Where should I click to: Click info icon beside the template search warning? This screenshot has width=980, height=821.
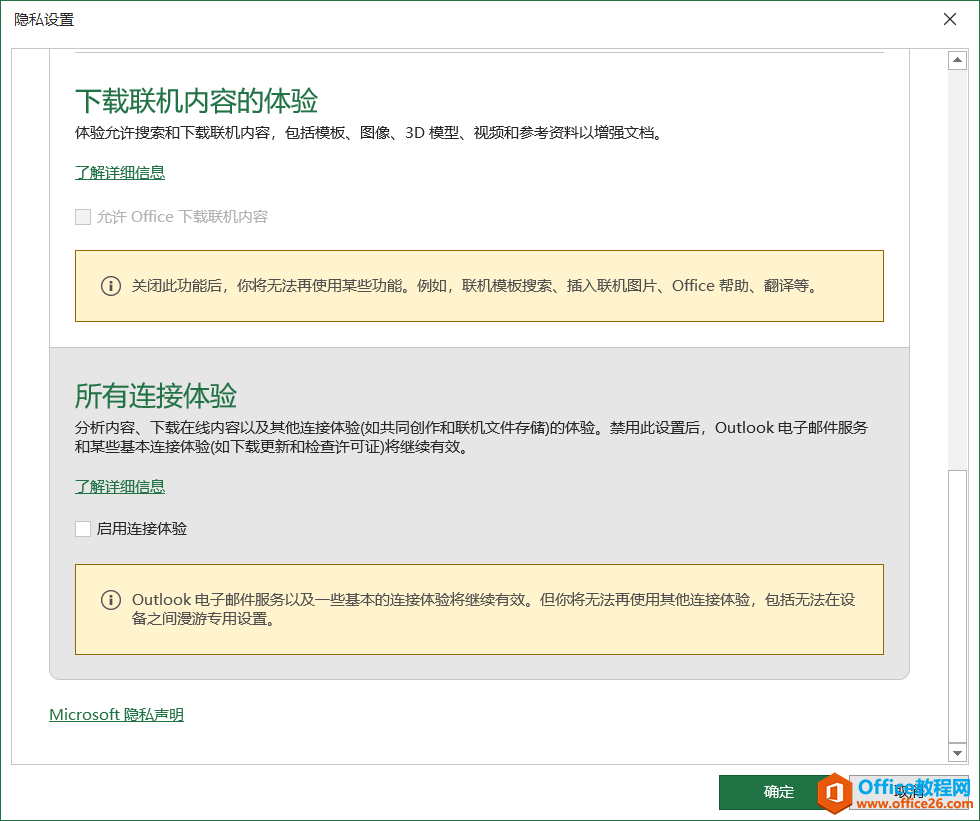[110, 284]
